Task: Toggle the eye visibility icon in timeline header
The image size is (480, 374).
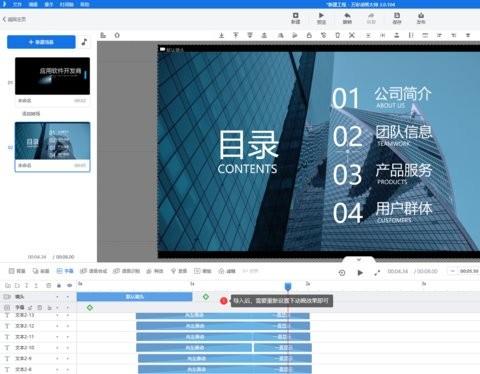Action: click(x=69, y=285)
